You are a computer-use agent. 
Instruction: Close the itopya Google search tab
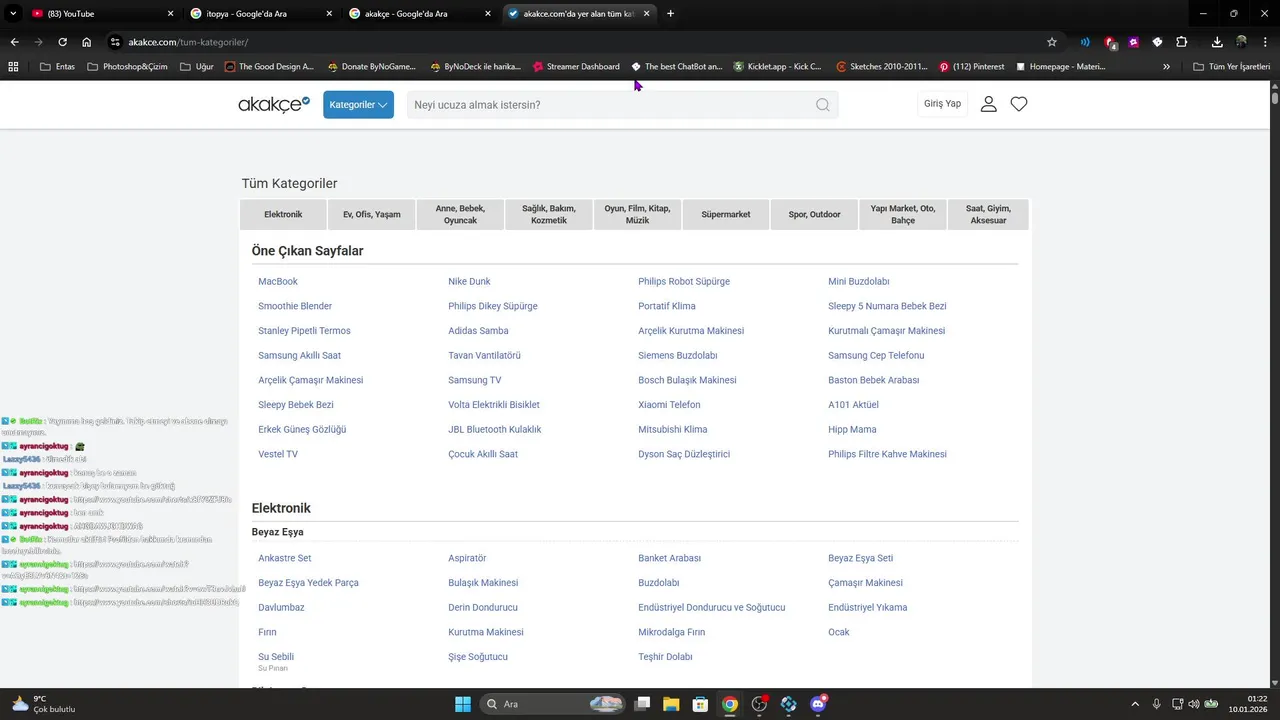pyautogui.click(x=329, y=14)
